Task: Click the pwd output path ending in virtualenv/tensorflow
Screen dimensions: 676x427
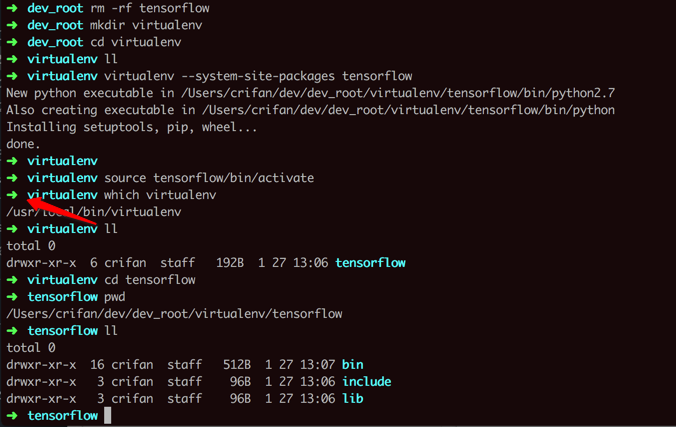Action: tap(174, 313)
